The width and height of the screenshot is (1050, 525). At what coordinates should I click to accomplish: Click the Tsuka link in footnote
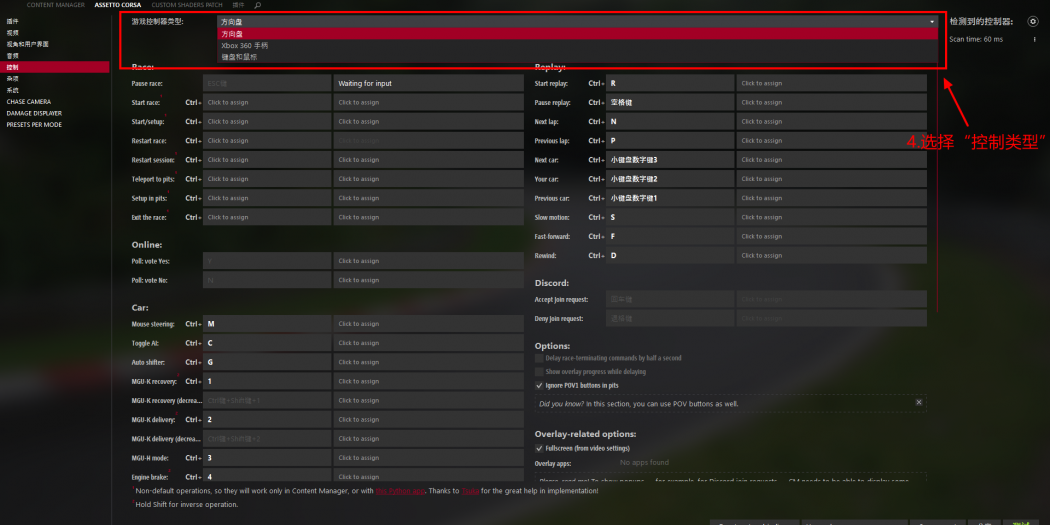coord(469,491)
